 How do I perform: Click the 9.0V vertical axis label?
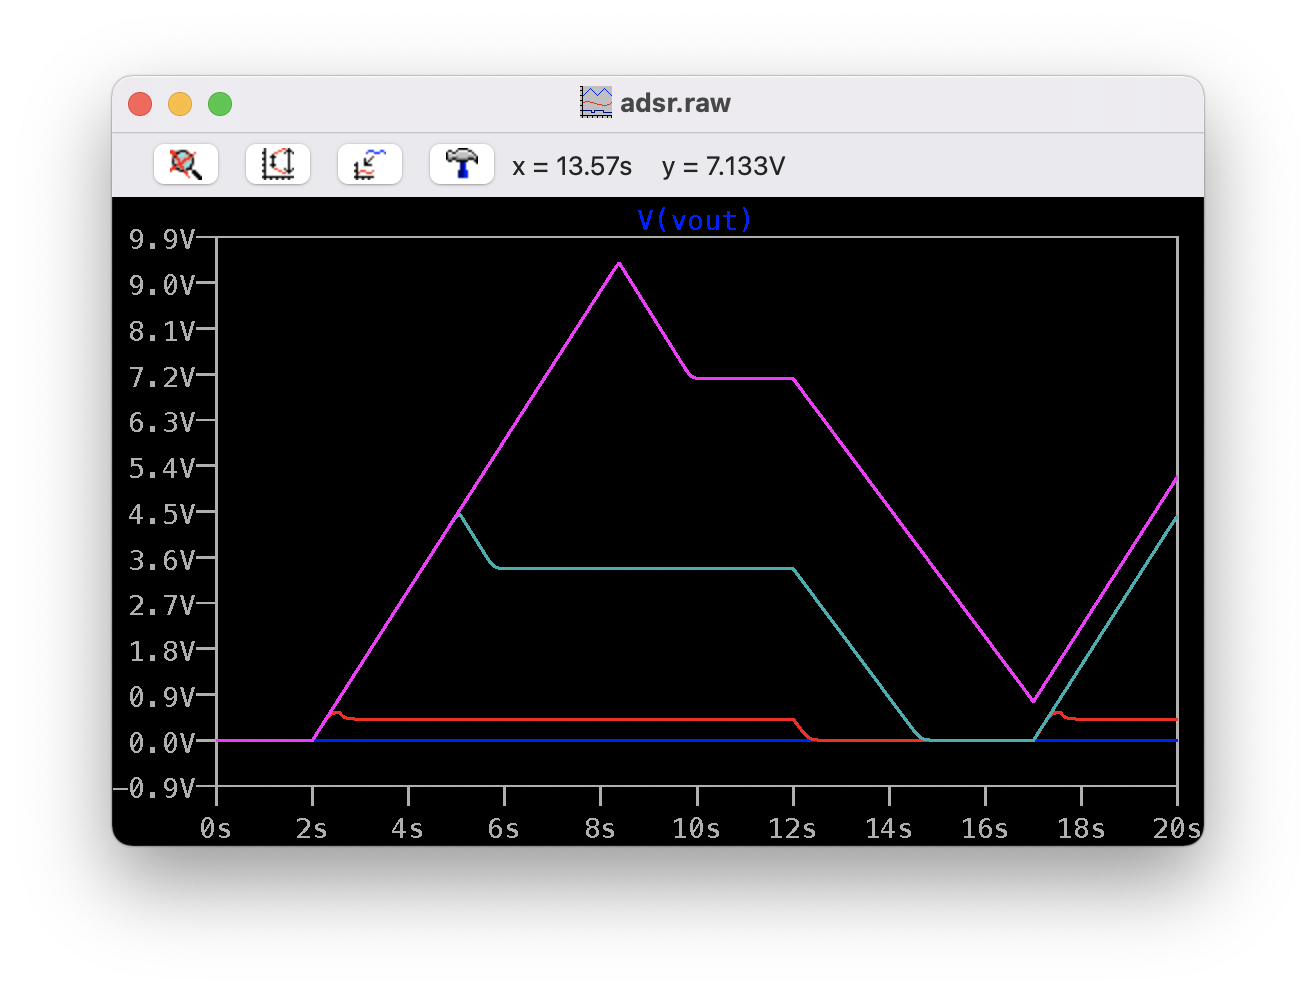tap(161, 285)
